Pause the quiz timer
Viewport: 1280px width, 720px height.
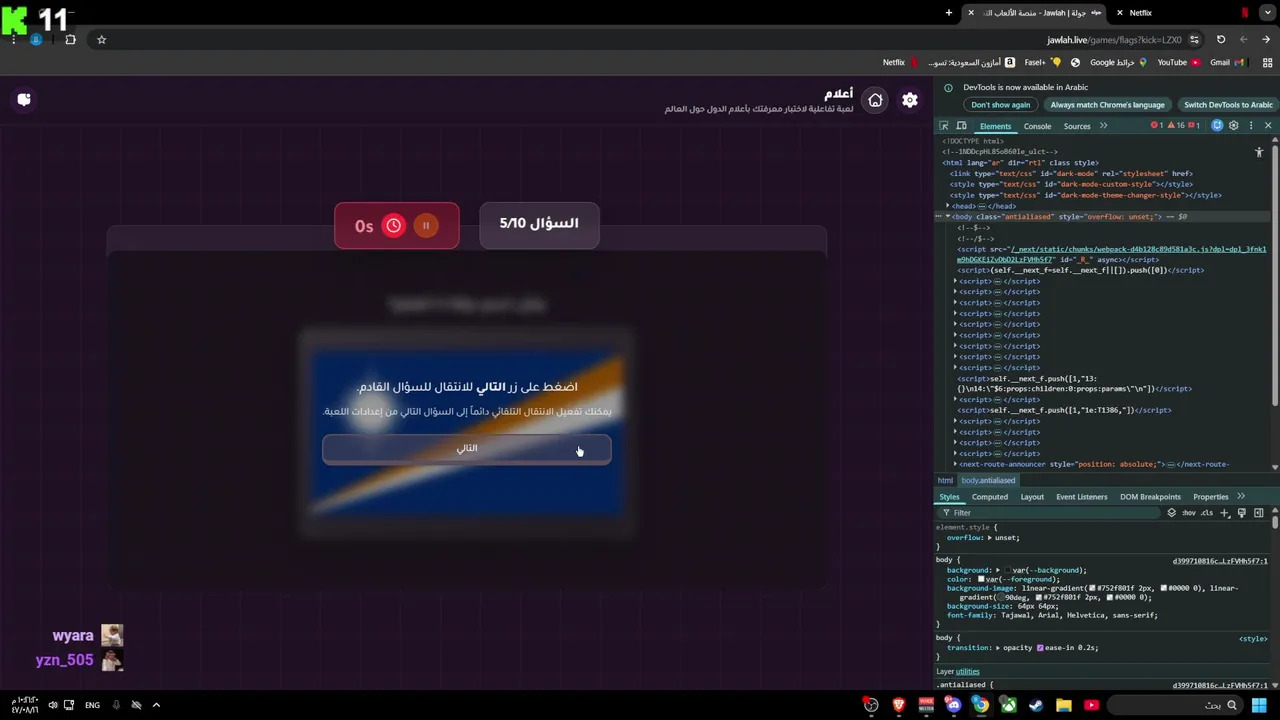[x=426, y=226]
